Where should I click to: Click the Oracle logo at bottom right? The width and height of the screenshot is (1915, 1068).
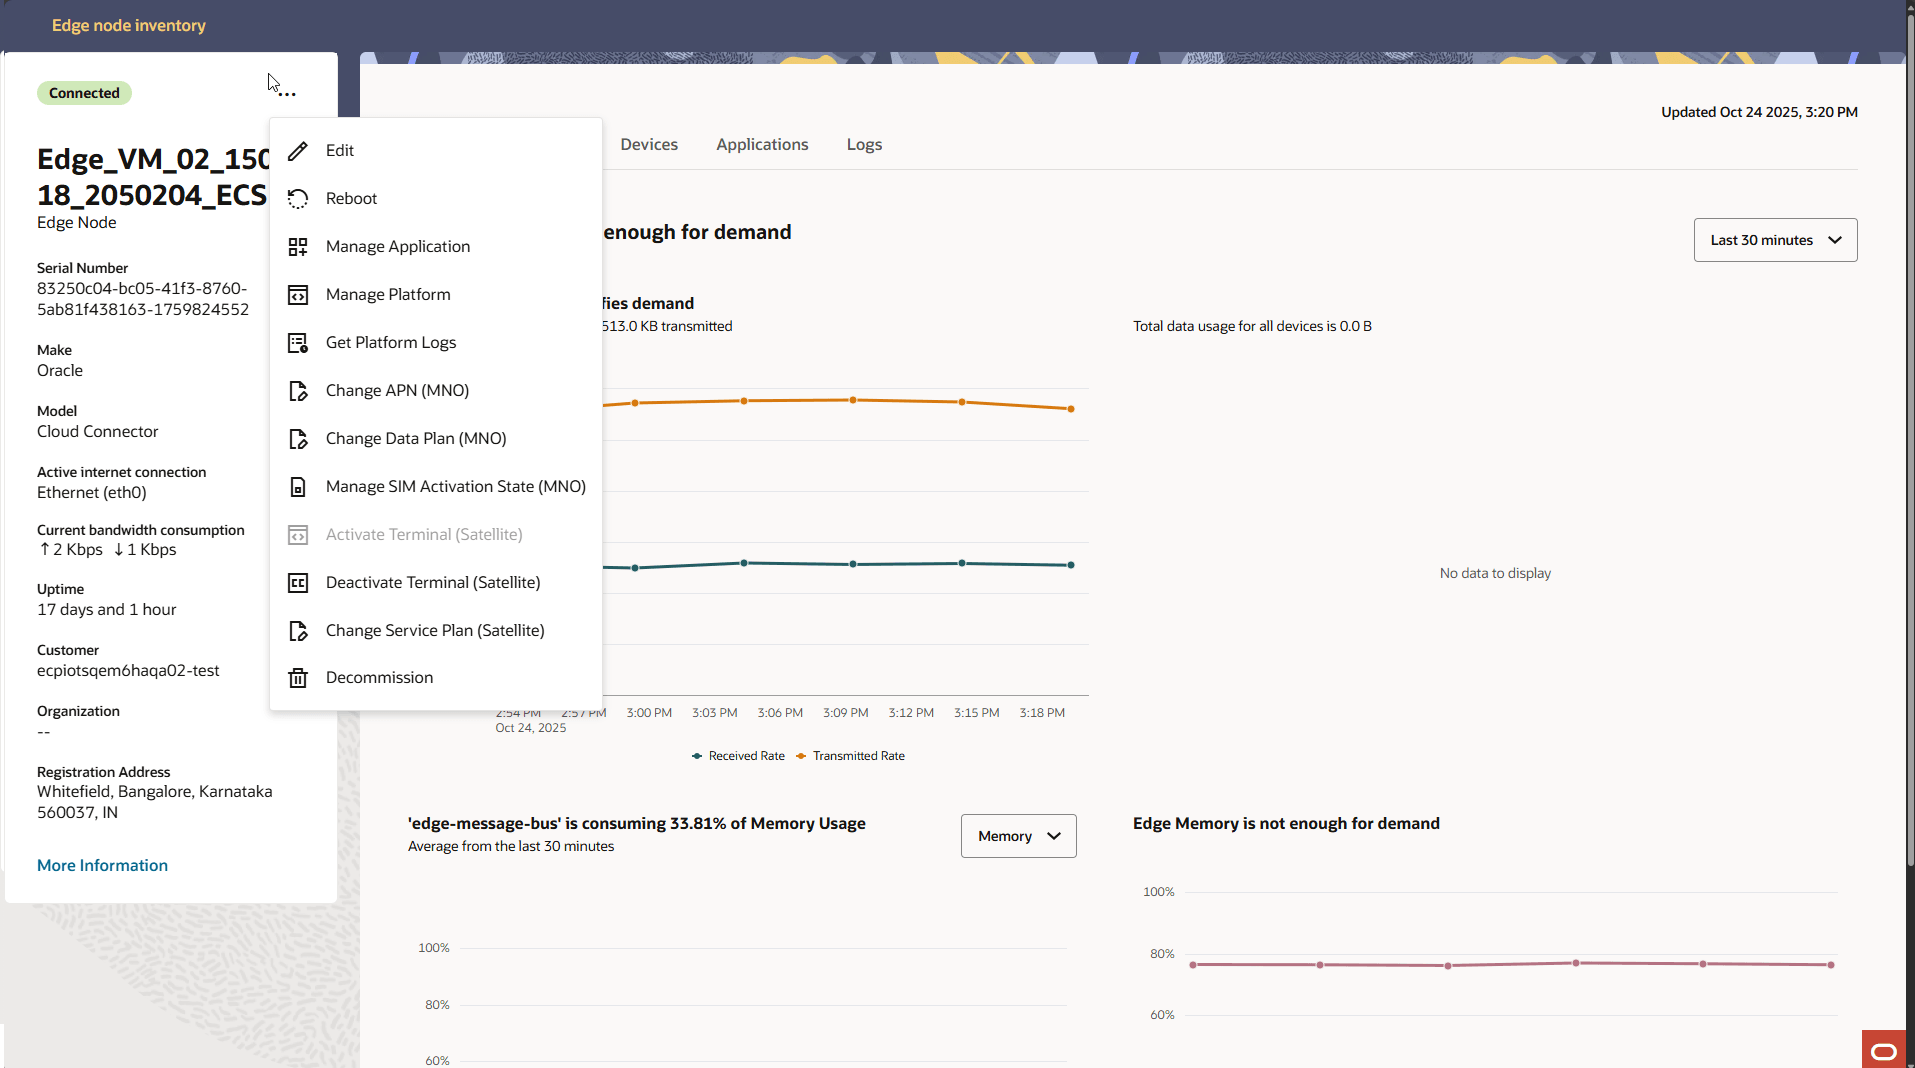coord(1885,1049)
